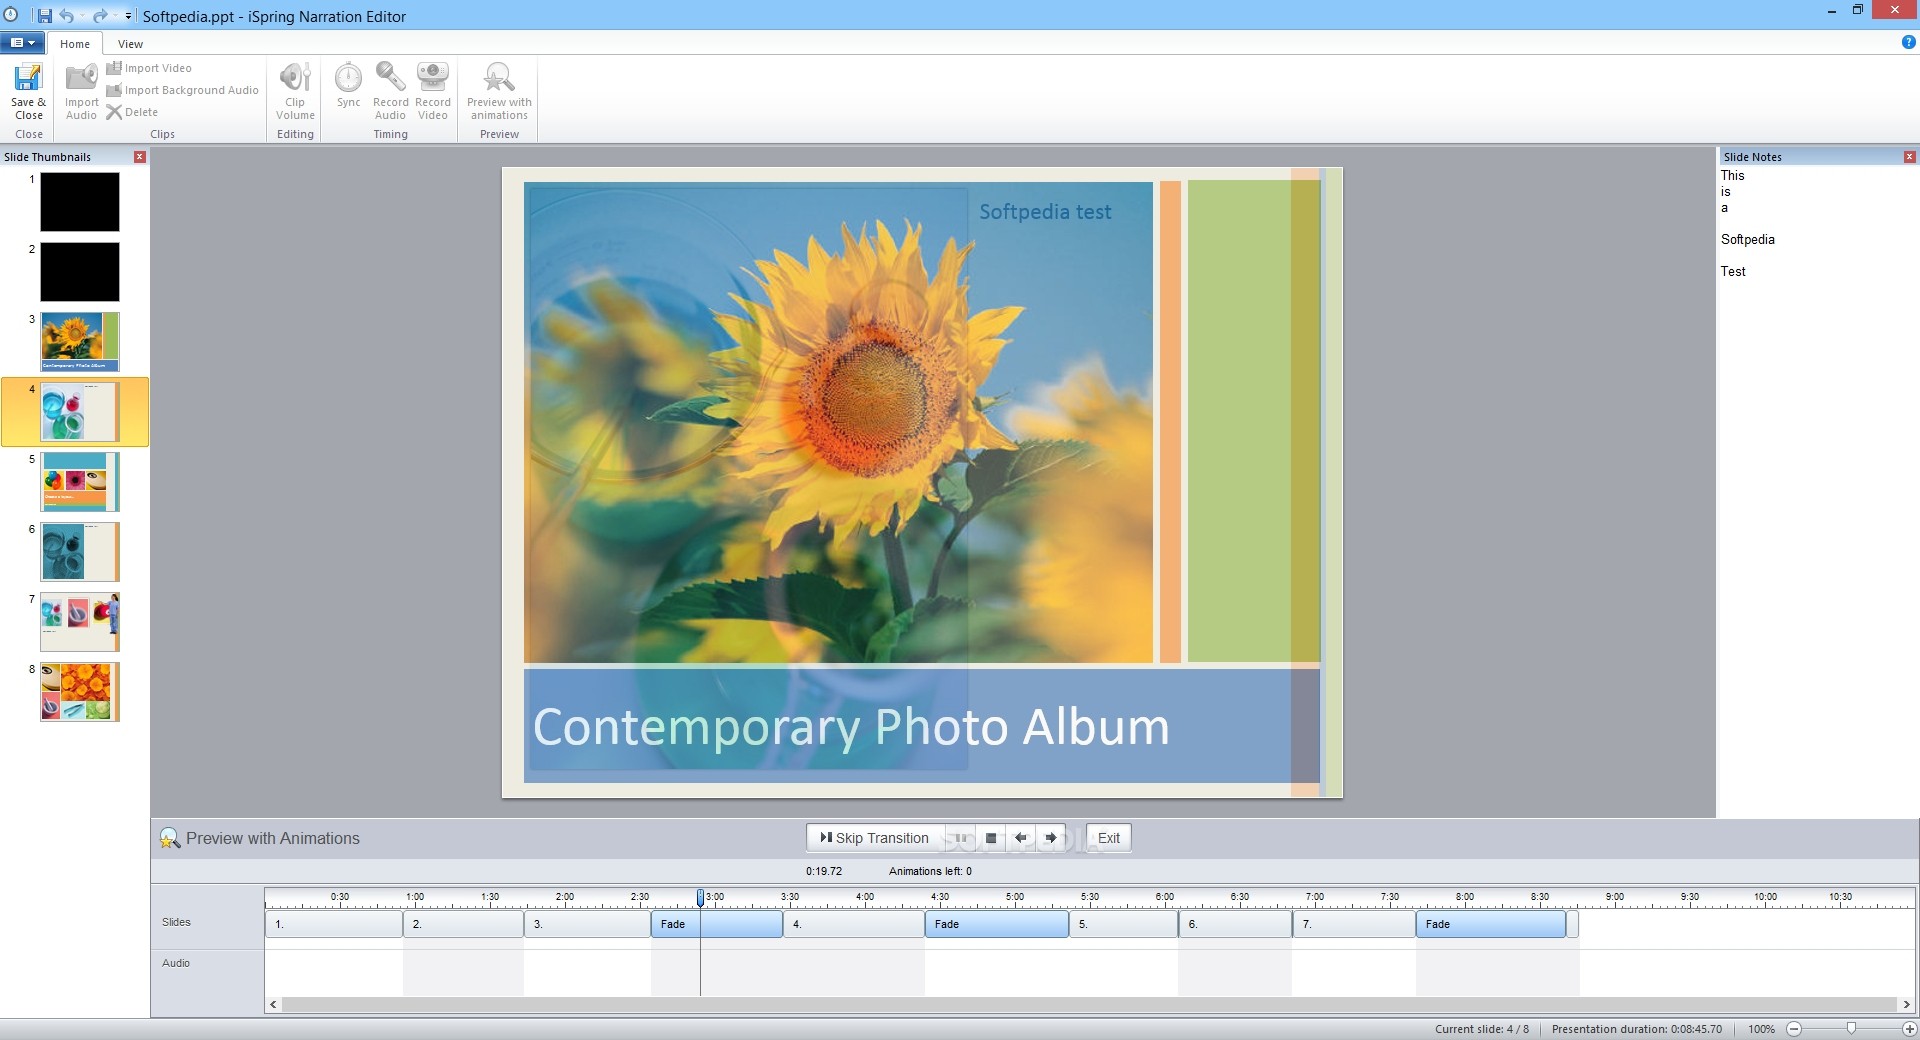
Task: Open the Redo history dropdown arrow
Action: (x=115, y=16)
